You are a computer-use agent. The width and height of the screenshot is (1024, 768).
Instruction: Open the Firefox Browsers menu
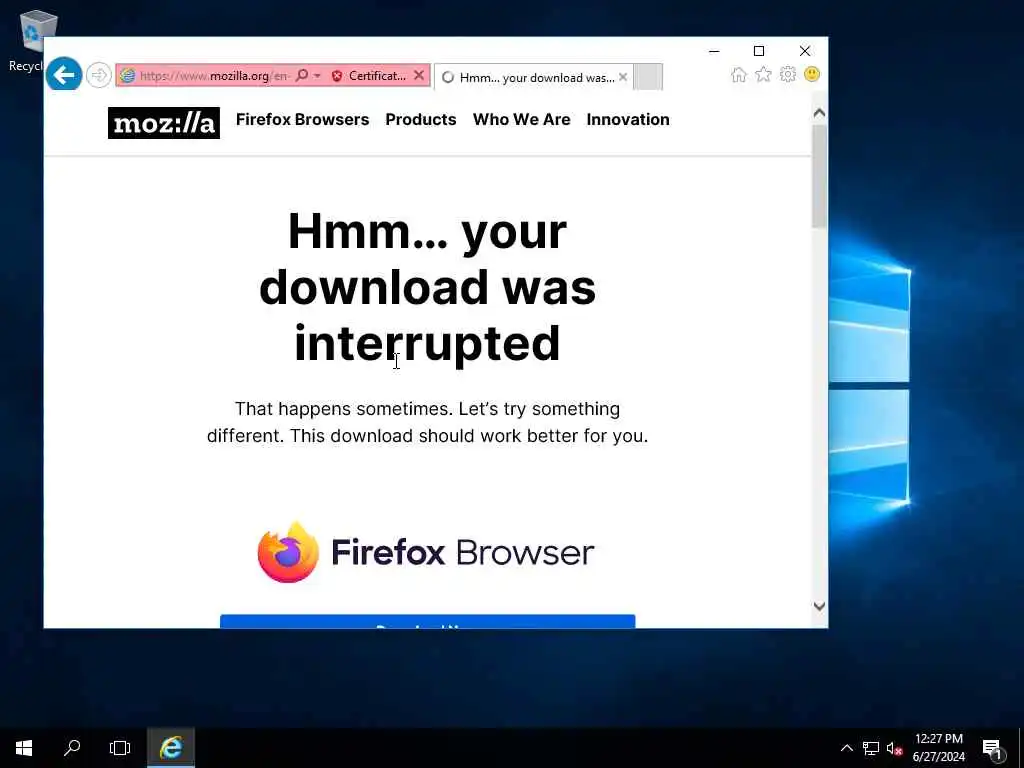pyautogui.click(x=302, y=120)
